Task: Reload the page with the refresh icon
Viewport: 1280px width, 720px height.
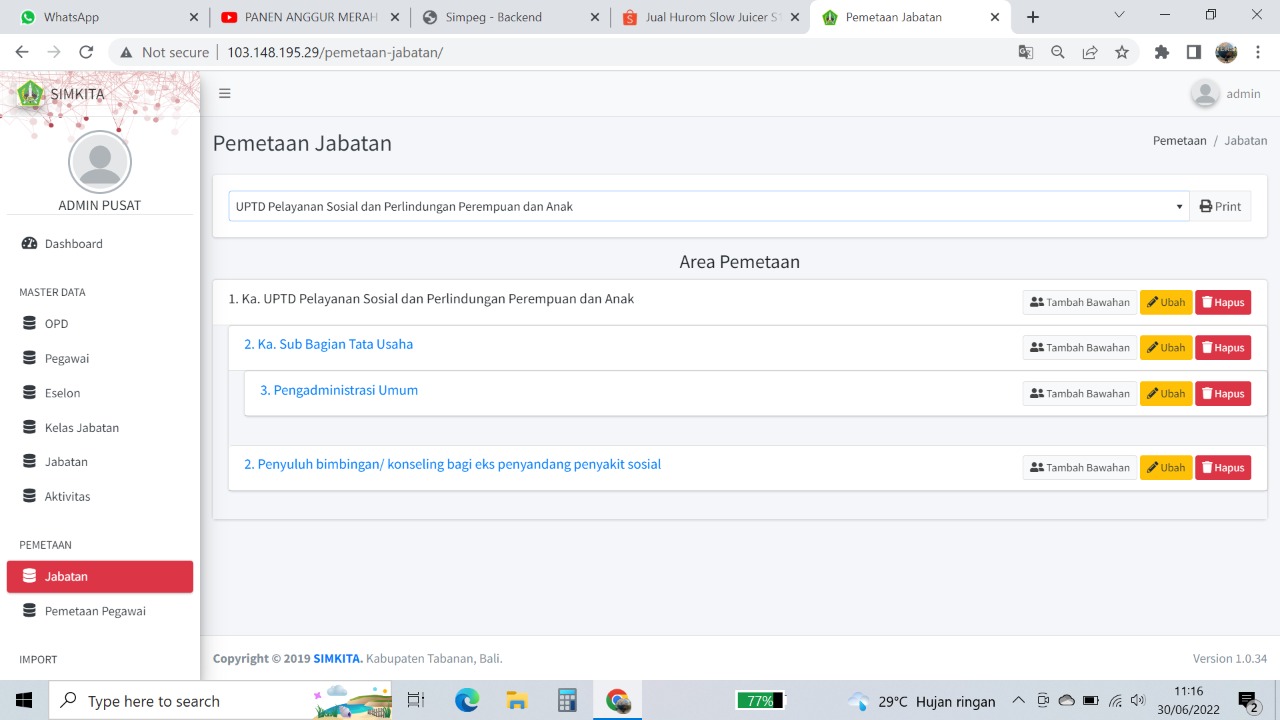Action: [86, 52]
